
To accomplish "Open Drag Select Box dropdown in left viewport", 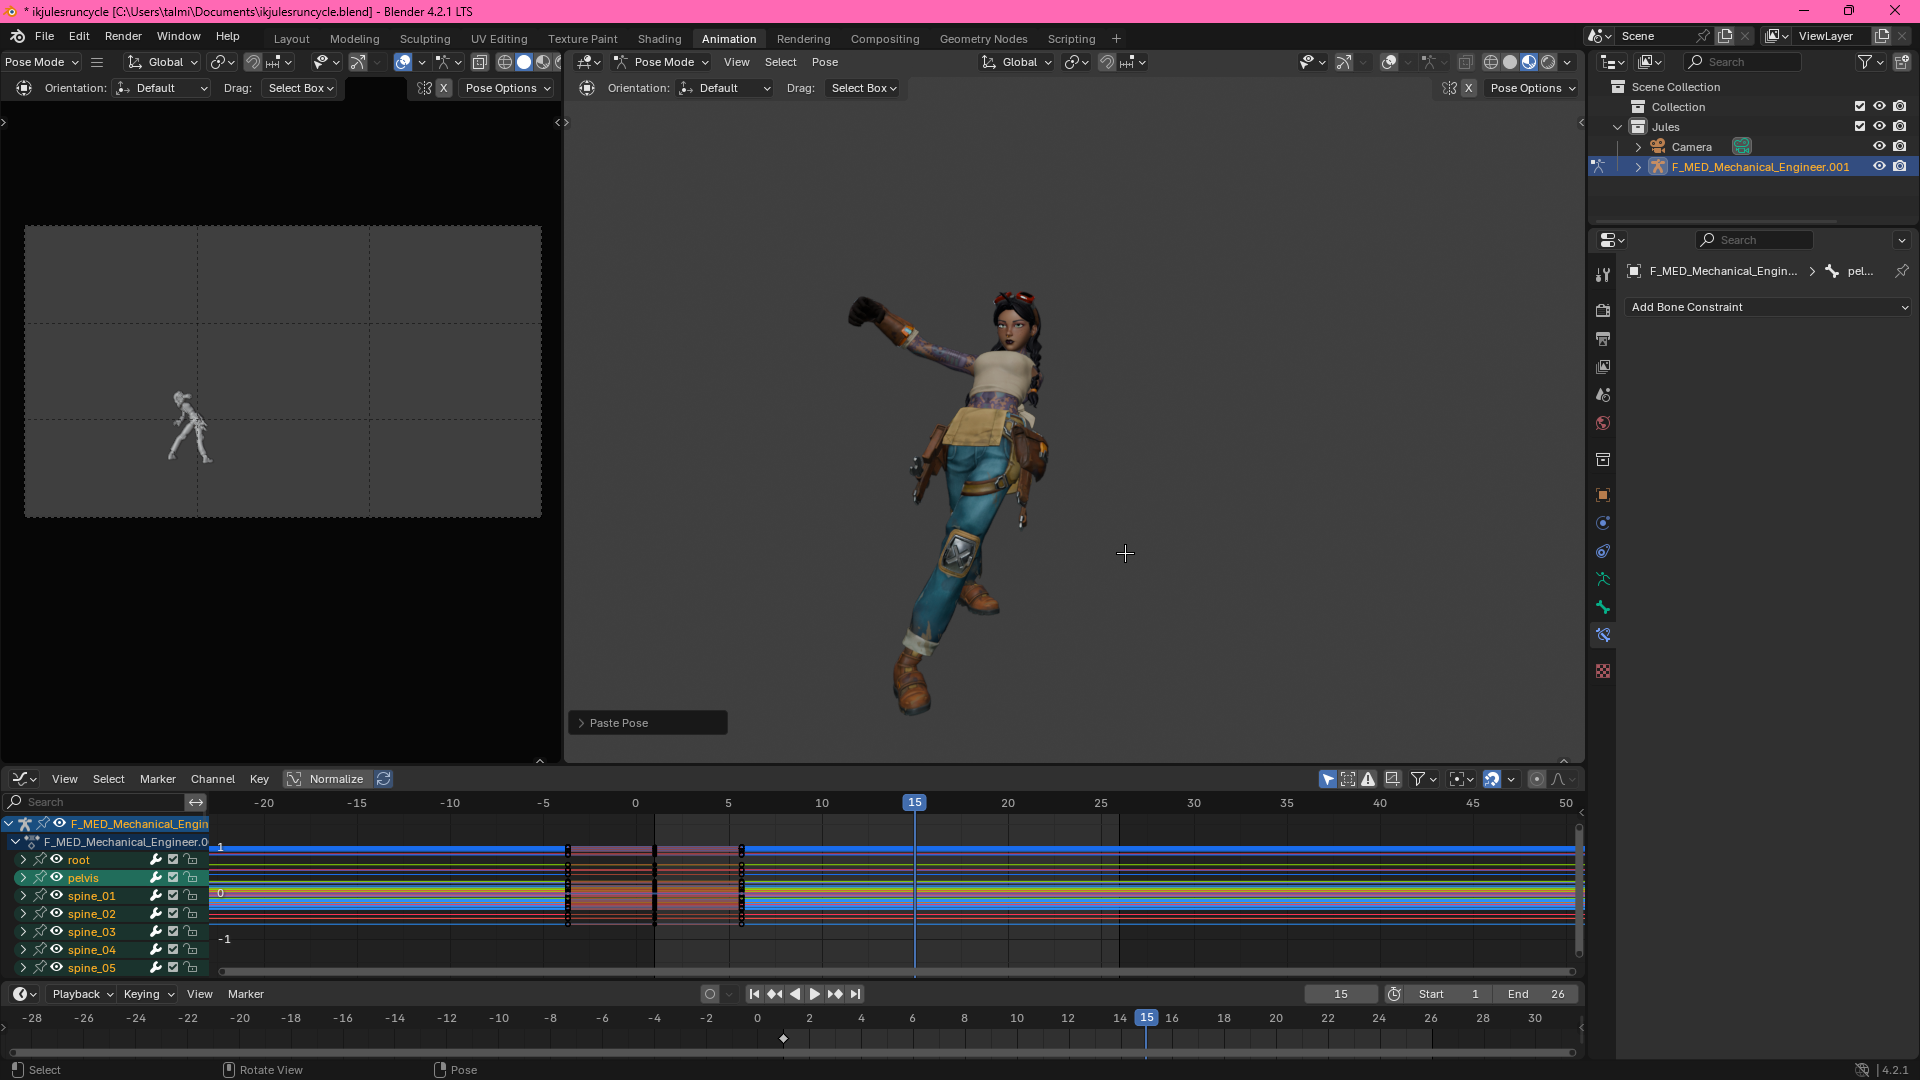I will pos(300,88).
